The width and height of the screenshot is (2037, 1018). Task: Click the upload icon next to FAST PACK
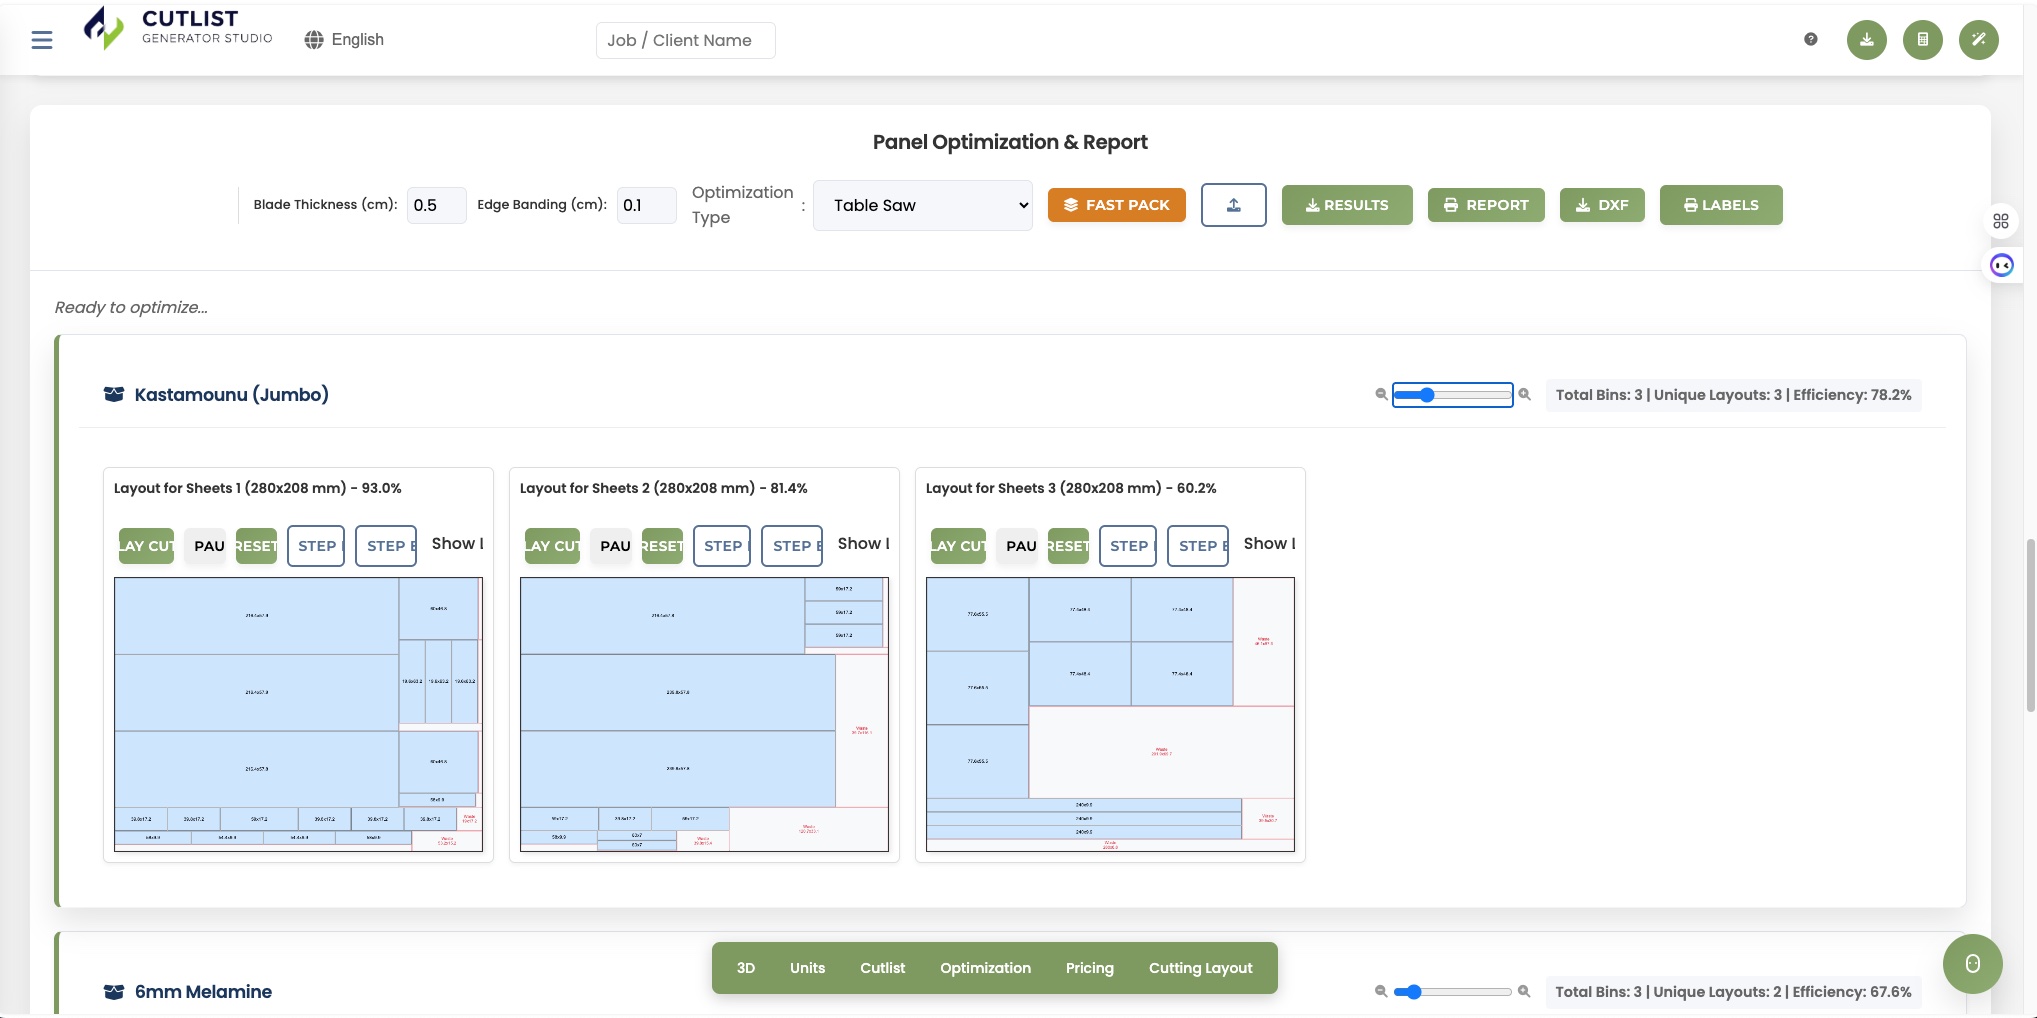[1233, 205]
